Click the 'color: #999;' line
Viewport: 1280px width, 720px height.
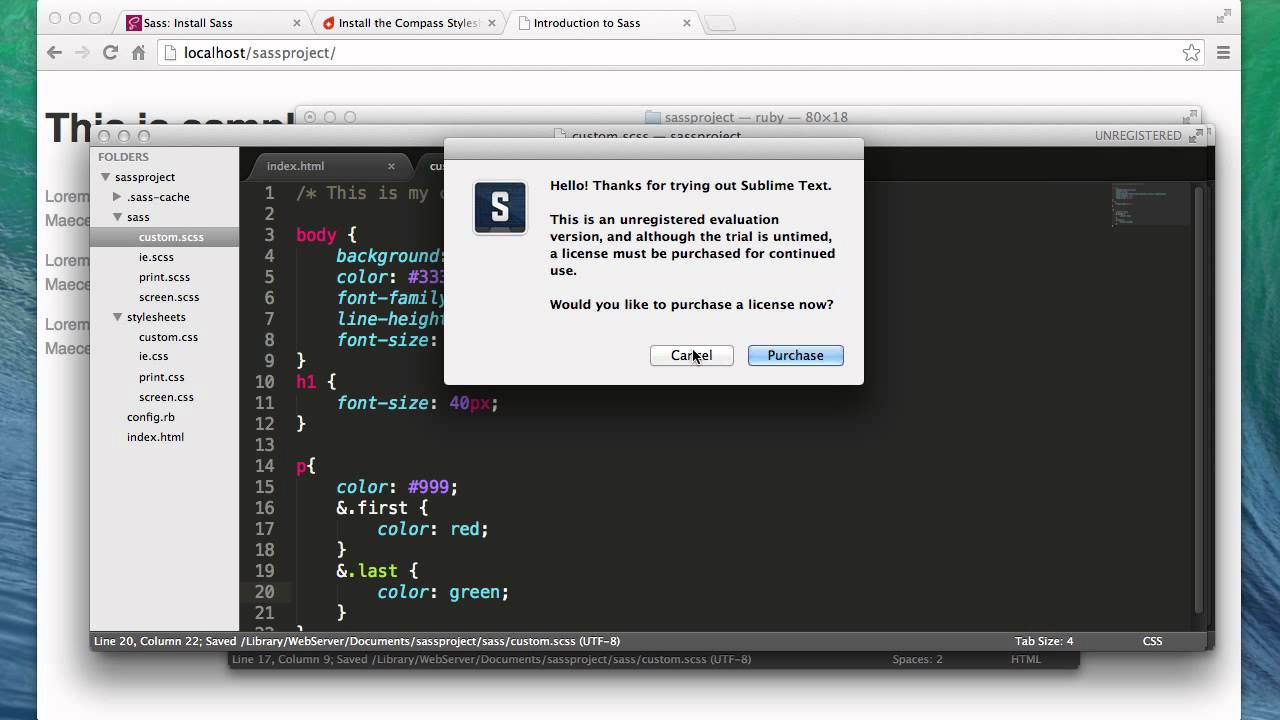point(397,487)
